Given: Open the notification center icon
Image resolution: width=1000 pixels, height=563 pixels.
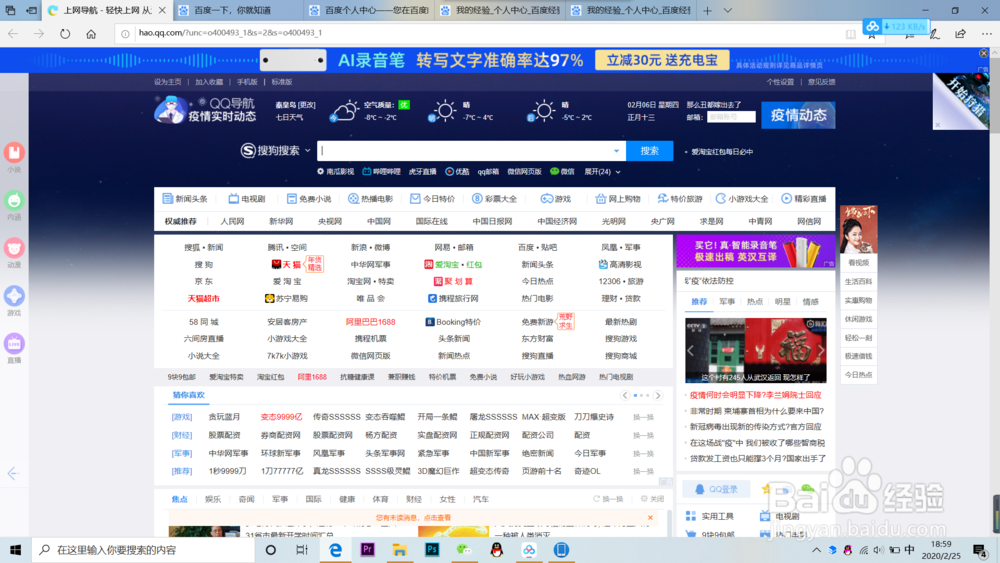Looking at the screenshot, I should pyautogui.click(x=980, y=550).
